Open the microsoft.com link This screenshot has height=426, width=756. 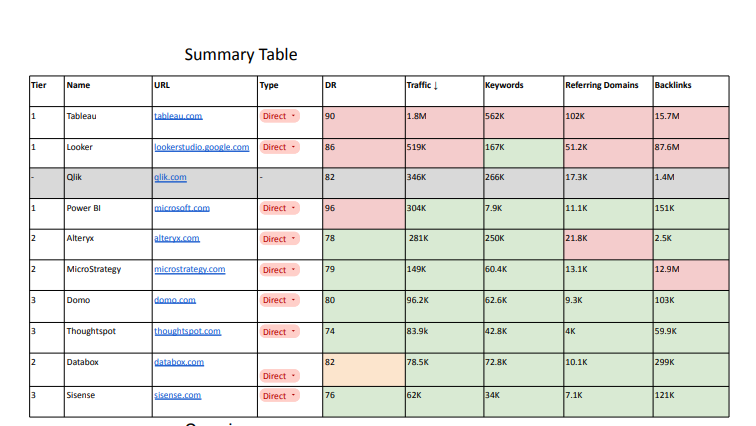182,208
